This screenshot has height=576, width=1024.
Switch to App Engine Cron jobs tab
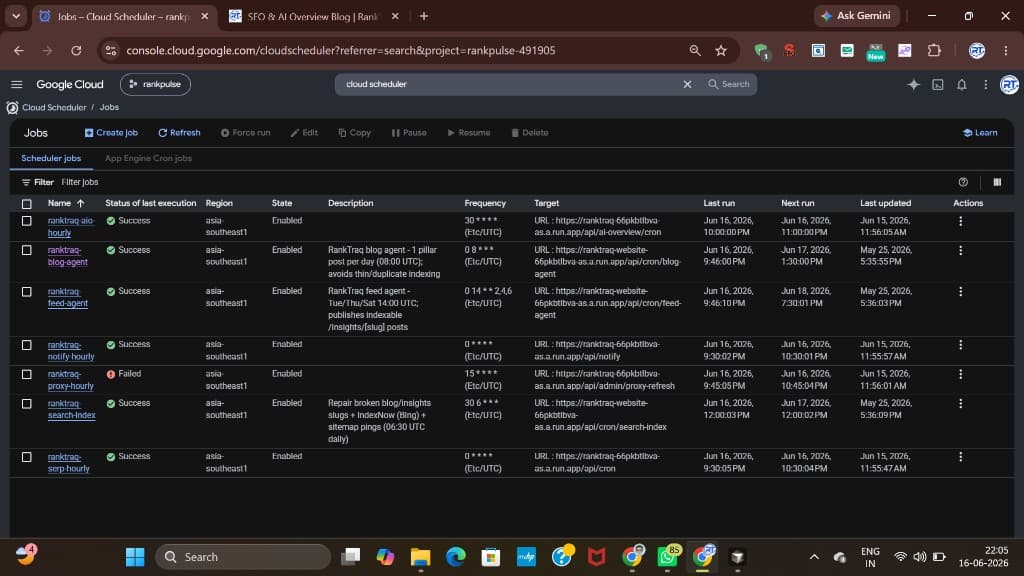pos(148,158)
